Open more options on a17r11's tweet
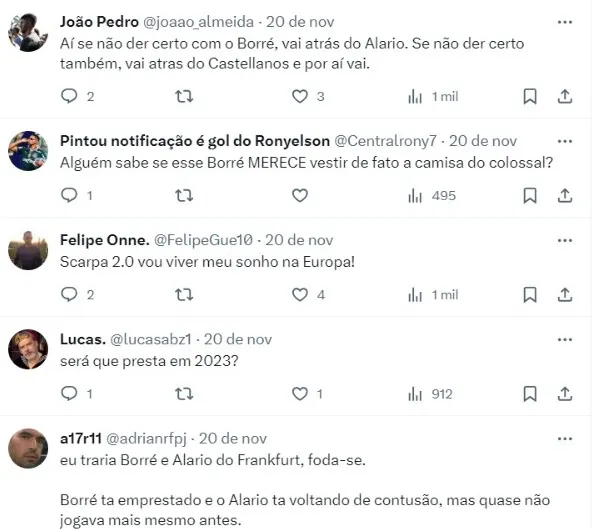The image size is (610, 529). [x=564, y=438]
